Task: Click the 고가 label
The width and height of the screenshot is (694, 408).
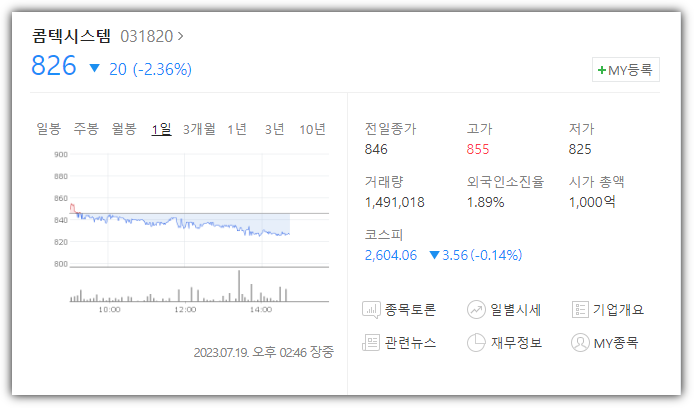Action: (x=479, y=129)
